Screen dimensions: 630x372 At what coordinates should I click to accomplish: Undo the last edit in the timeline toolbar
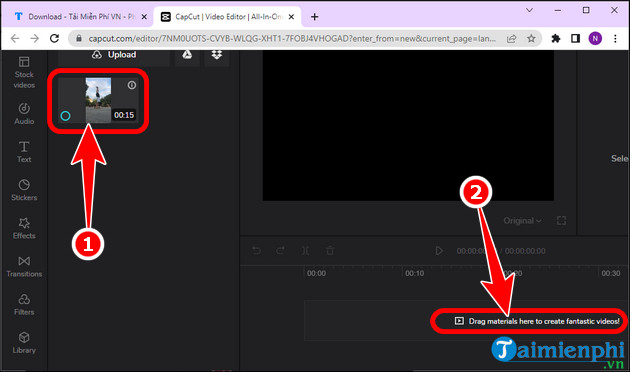(256, 251)
